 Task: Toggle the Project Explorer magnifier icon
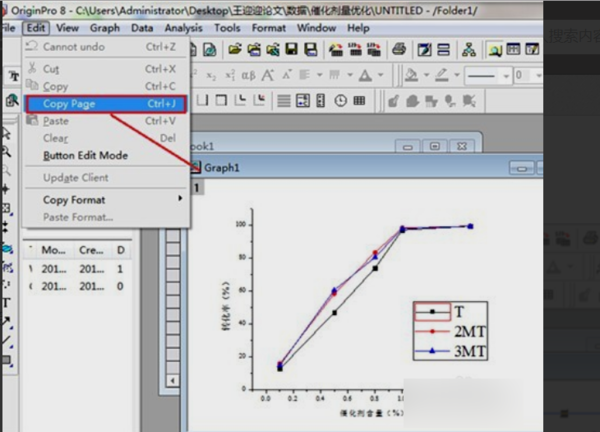(494, 49)
